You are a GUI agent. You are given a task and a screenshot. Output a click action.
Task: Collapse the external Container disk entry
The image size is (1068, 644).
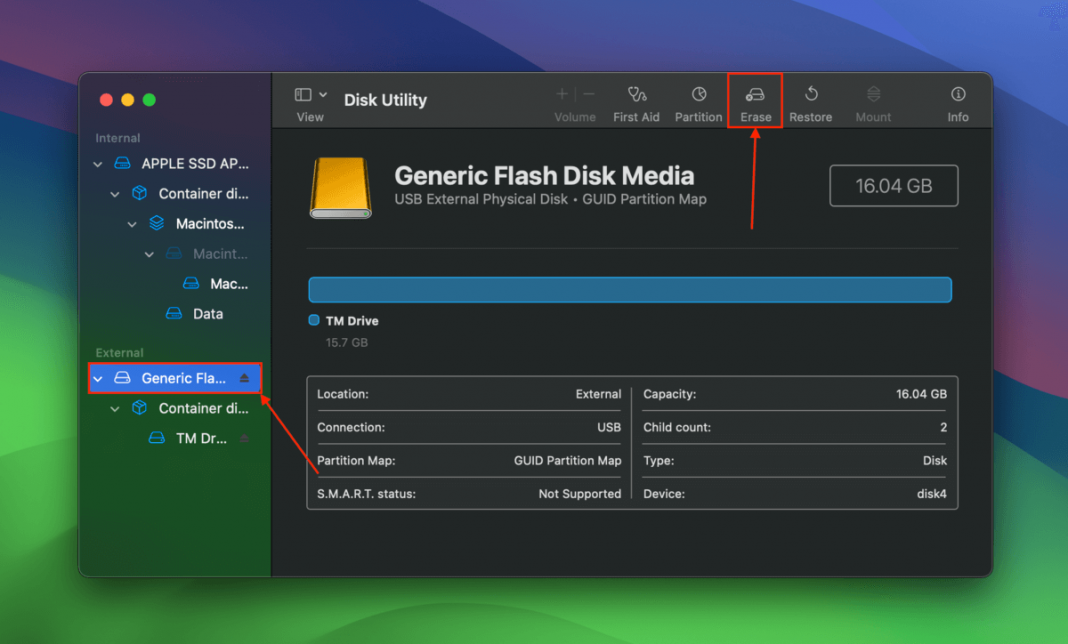pyautogui.click(x=113, y=408)
